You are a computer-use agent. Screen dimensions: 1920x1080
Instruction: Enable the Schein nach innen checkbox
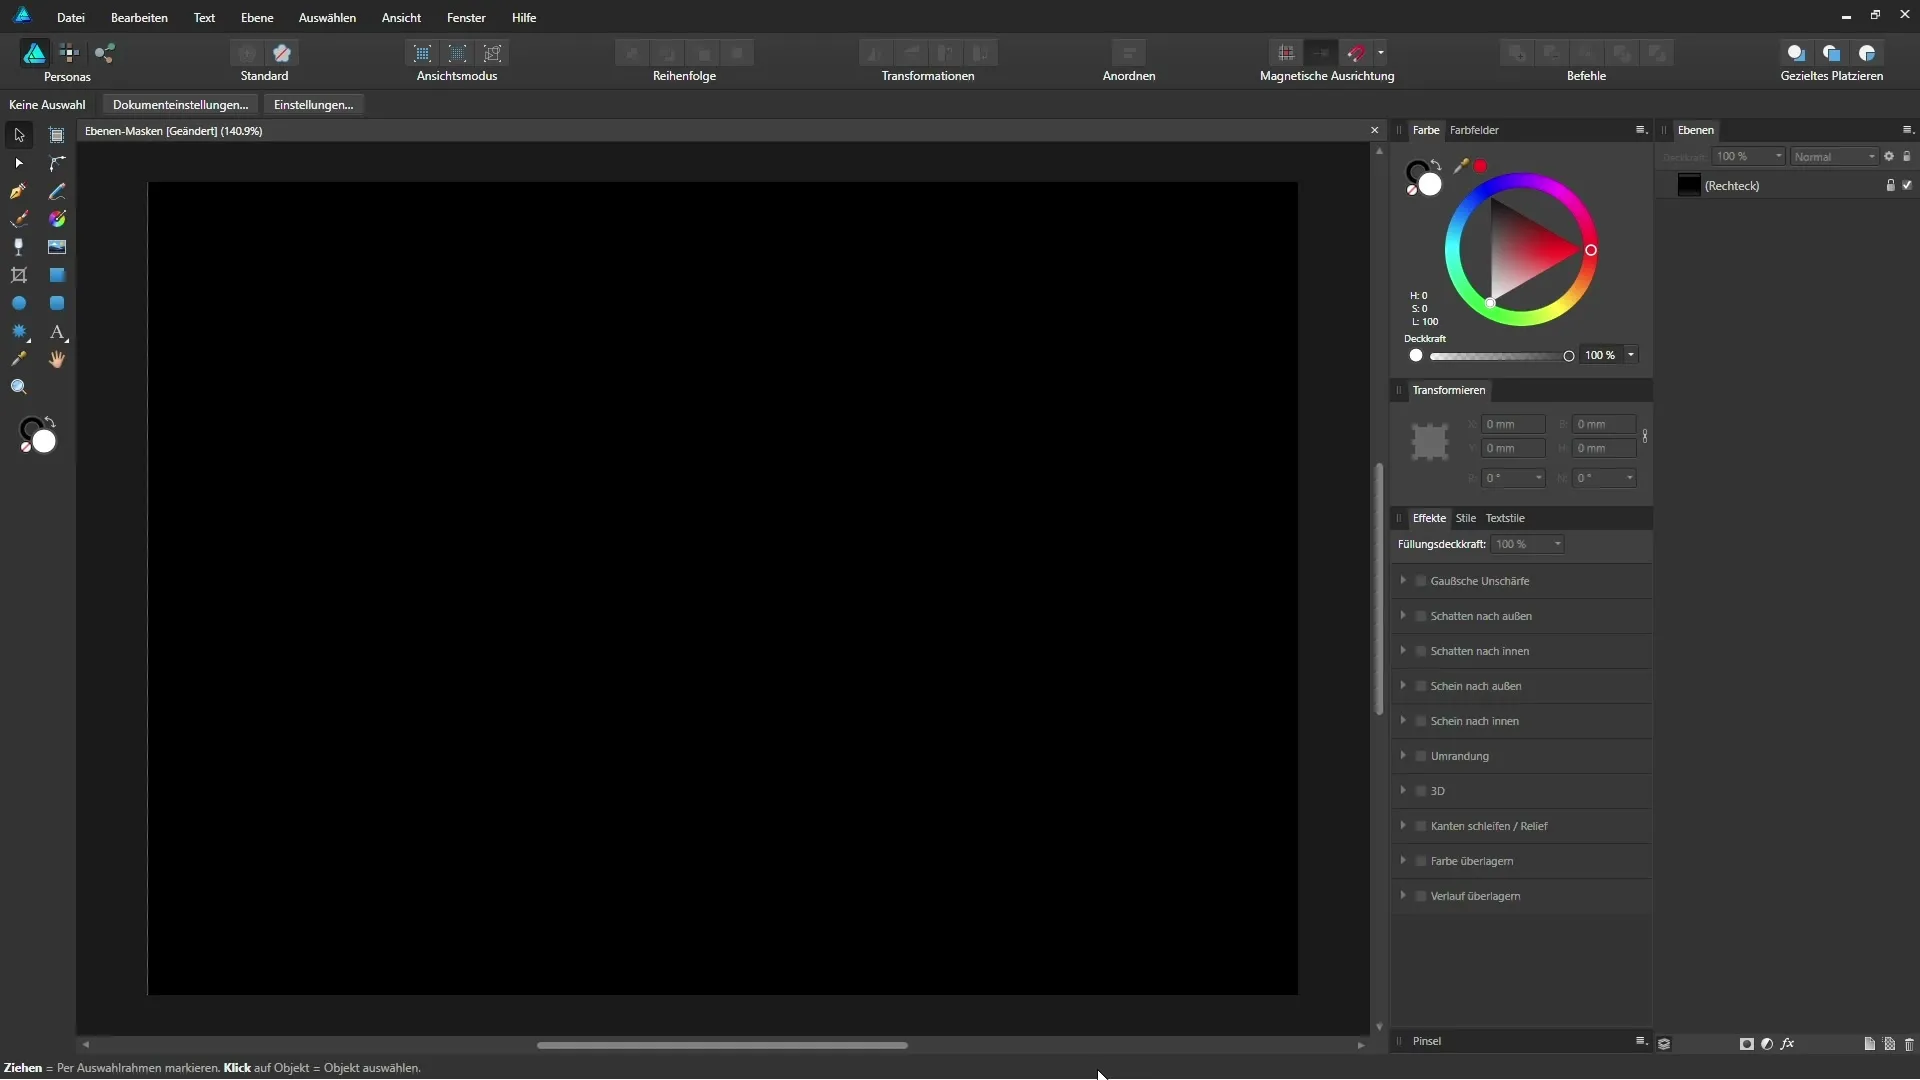click(1420, 721)
